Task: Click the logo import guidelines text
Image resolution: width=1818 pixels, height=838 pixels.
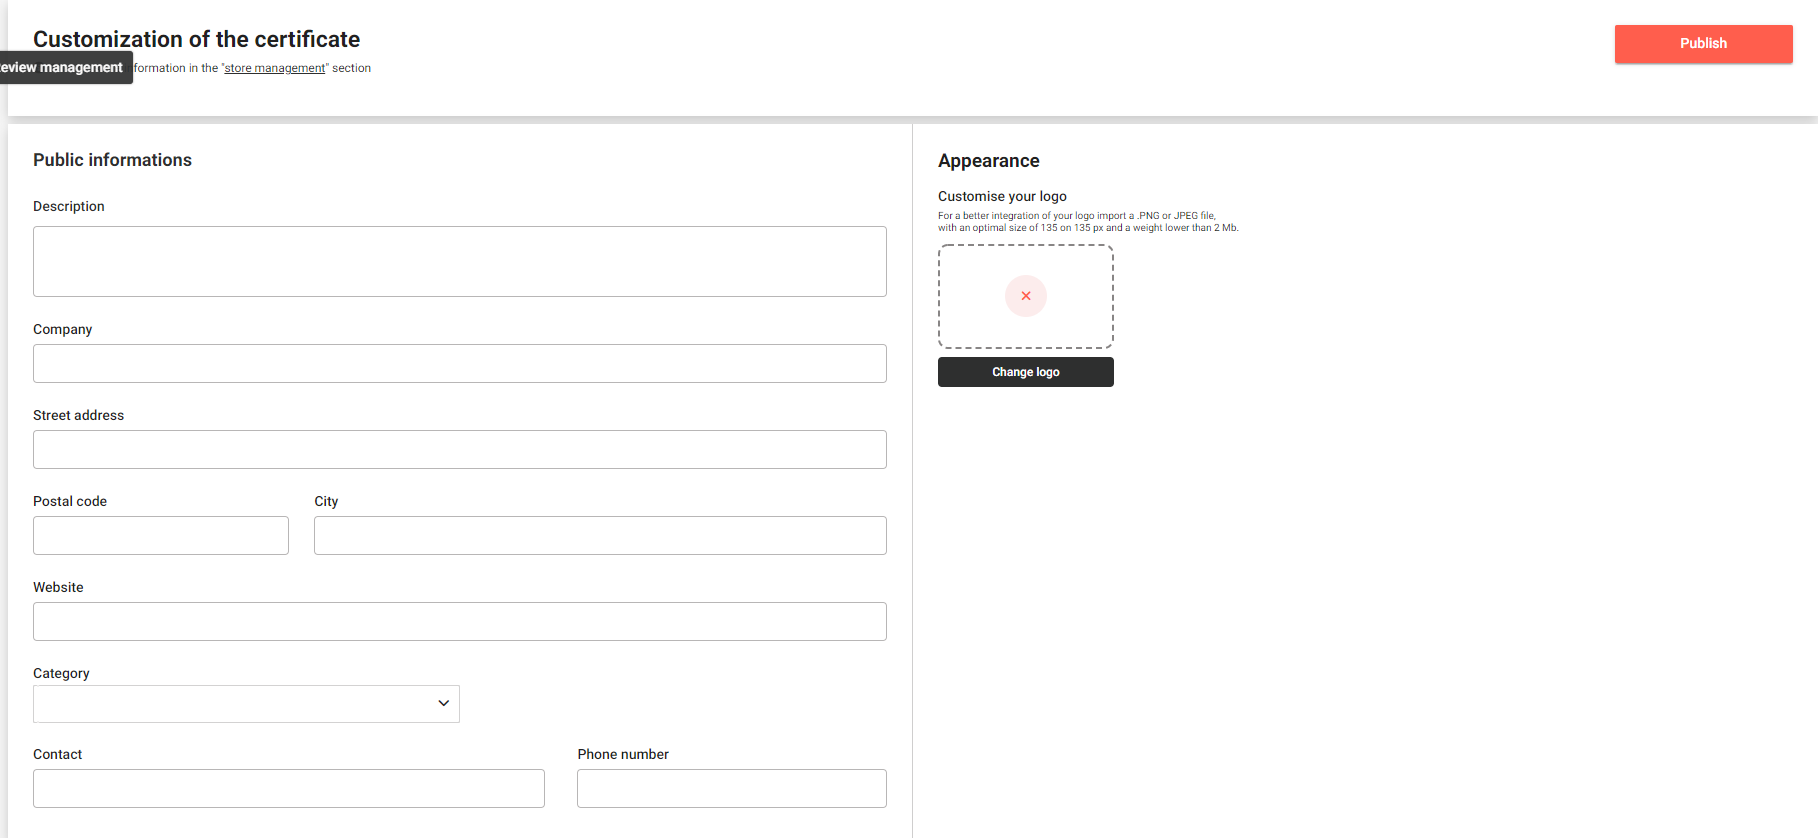Action: pos(1088,222)
